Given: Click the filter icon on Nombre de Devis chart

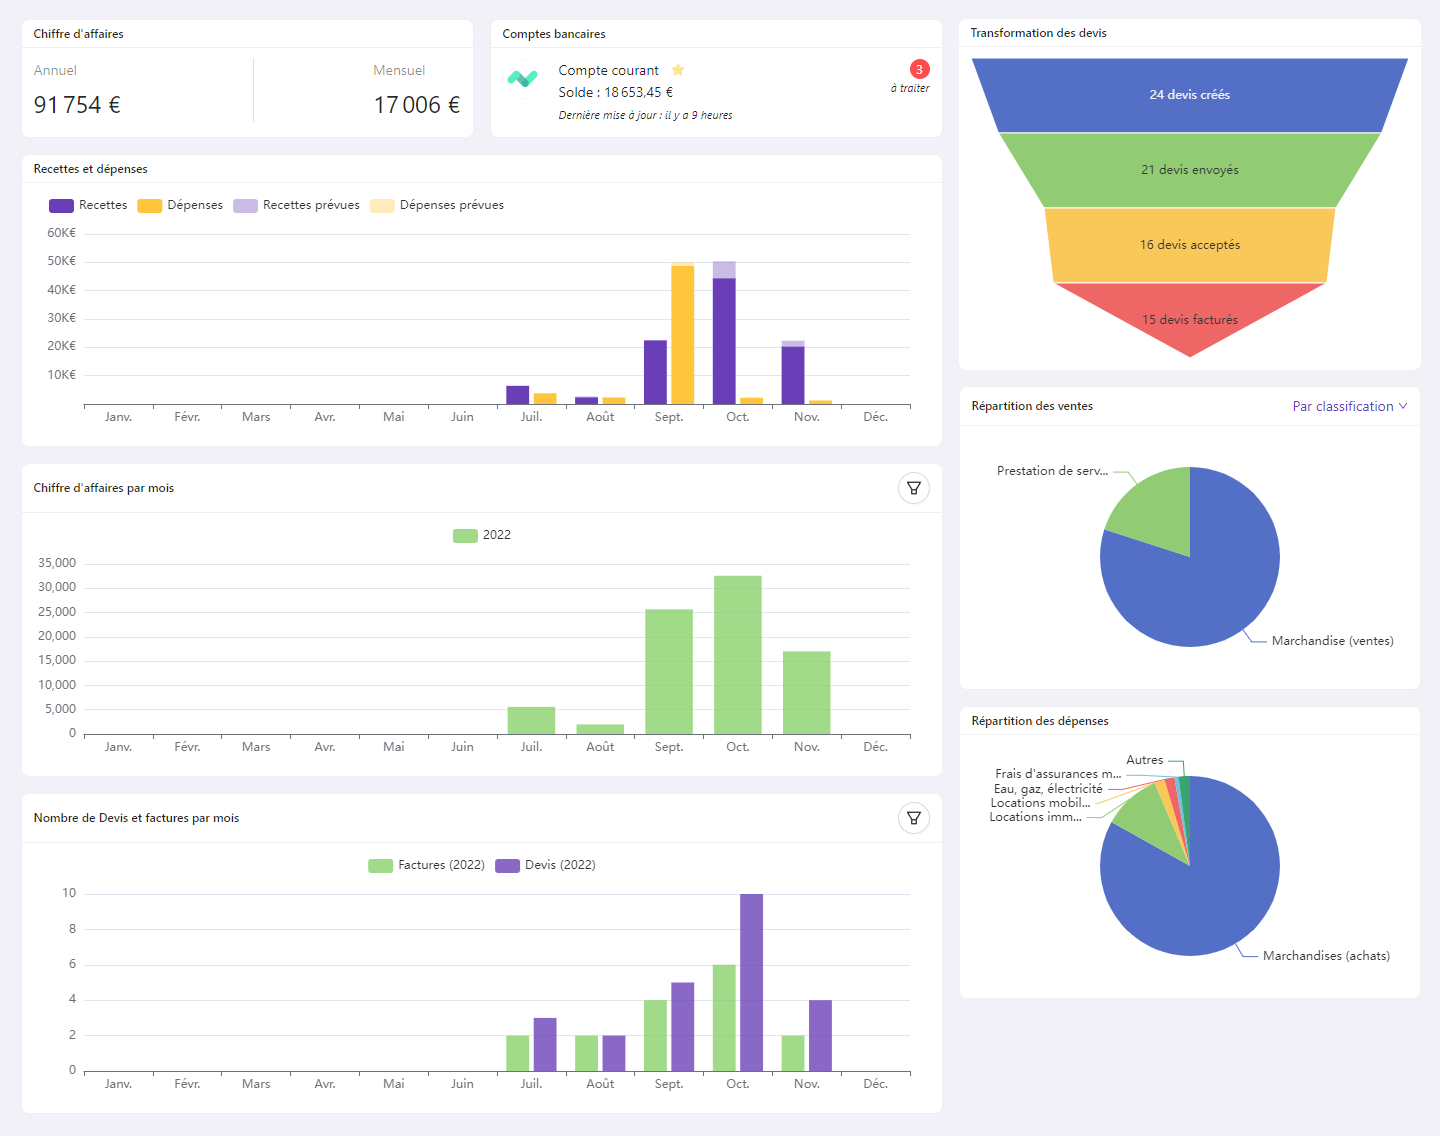Looking at the screenshot, I should click(913, 817).
